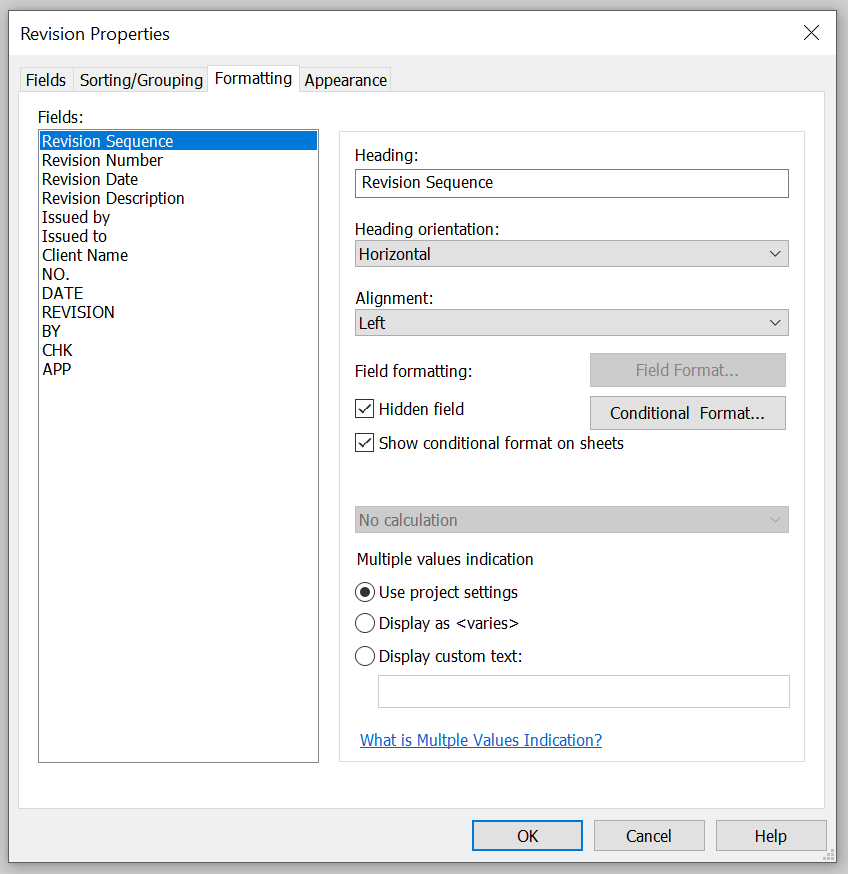Confirm changes with the OK button

[527, 835]
